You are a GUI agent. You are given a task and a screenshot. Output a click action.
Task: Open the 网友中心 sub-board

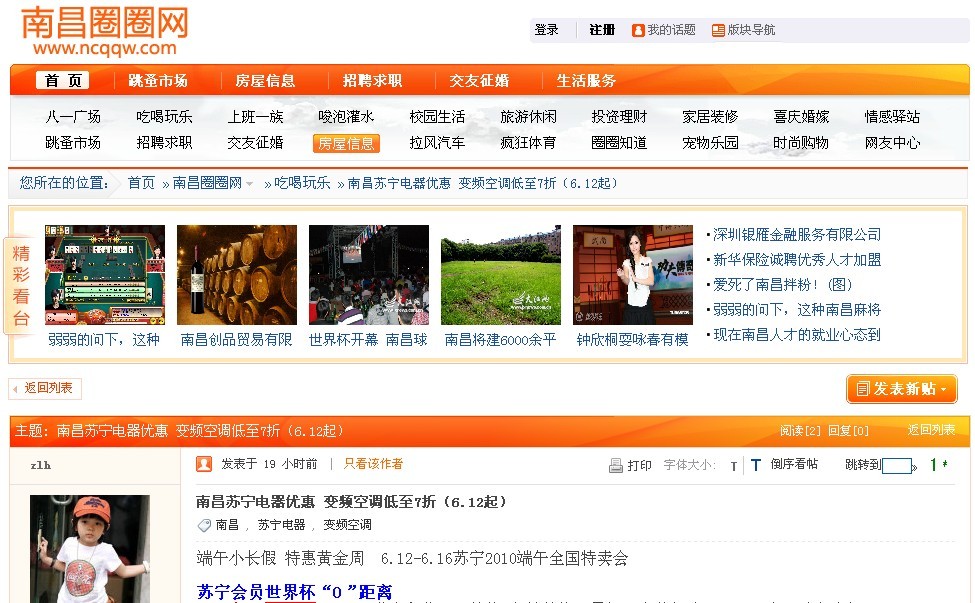pyautogui.click(x=892, y=143)
